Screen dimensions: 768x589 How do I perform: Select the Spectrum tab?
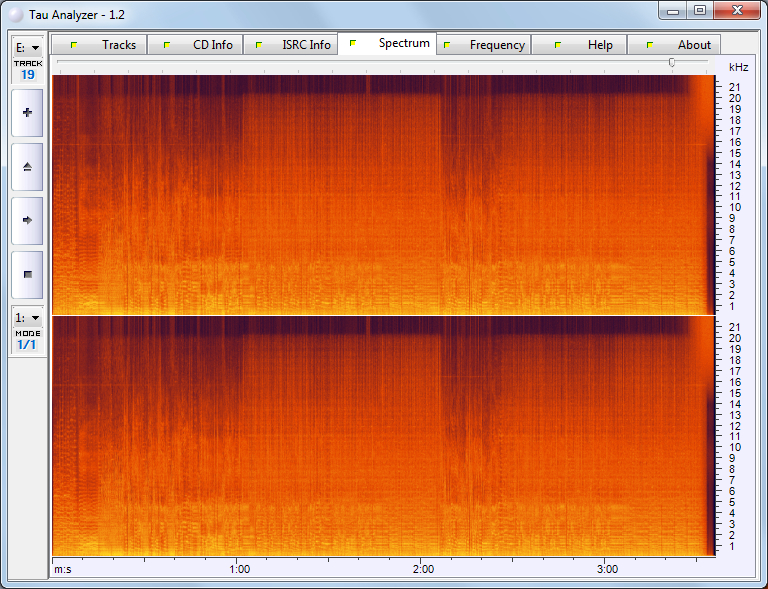(388, 44)
